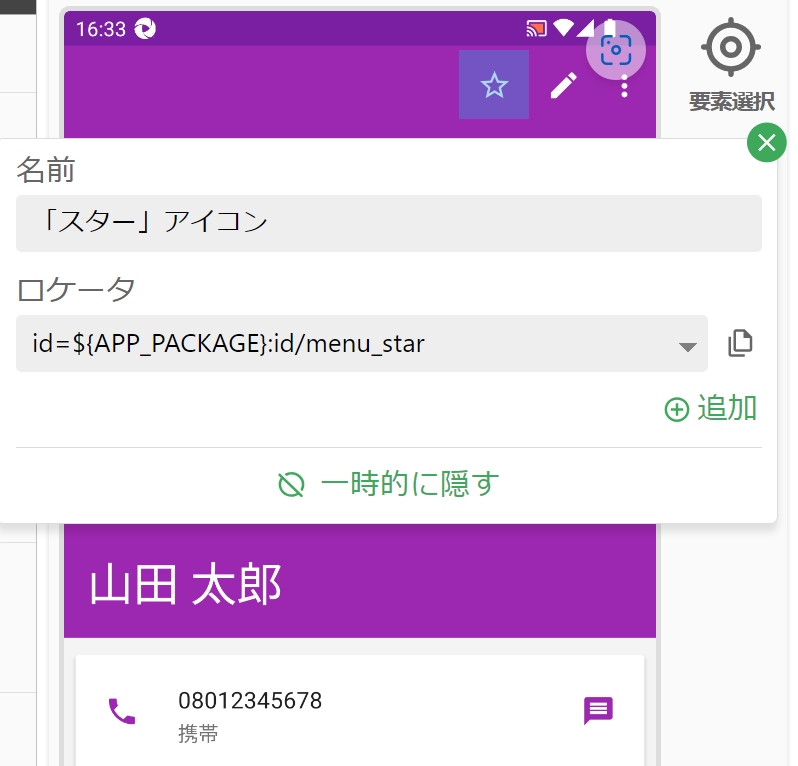Select phone number 08012345678
This screenshot has width=798, height=766.
pyautogui.click(x=250, y=701)
